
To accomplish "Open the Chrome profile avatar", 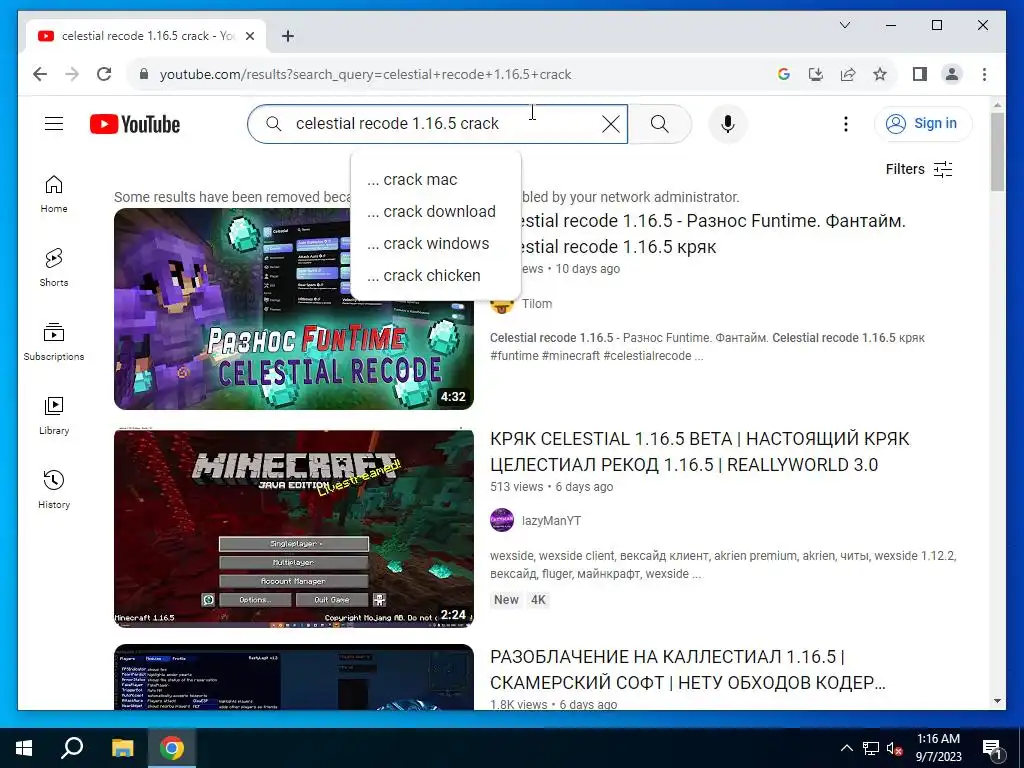I will click(952, 74).
